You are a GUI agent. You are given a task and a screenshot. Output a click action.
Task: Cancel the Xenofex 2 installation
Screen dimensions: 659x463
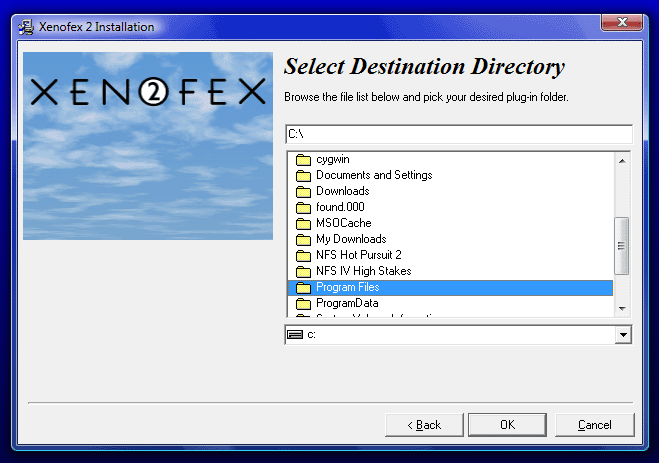(x=595, y=425)
